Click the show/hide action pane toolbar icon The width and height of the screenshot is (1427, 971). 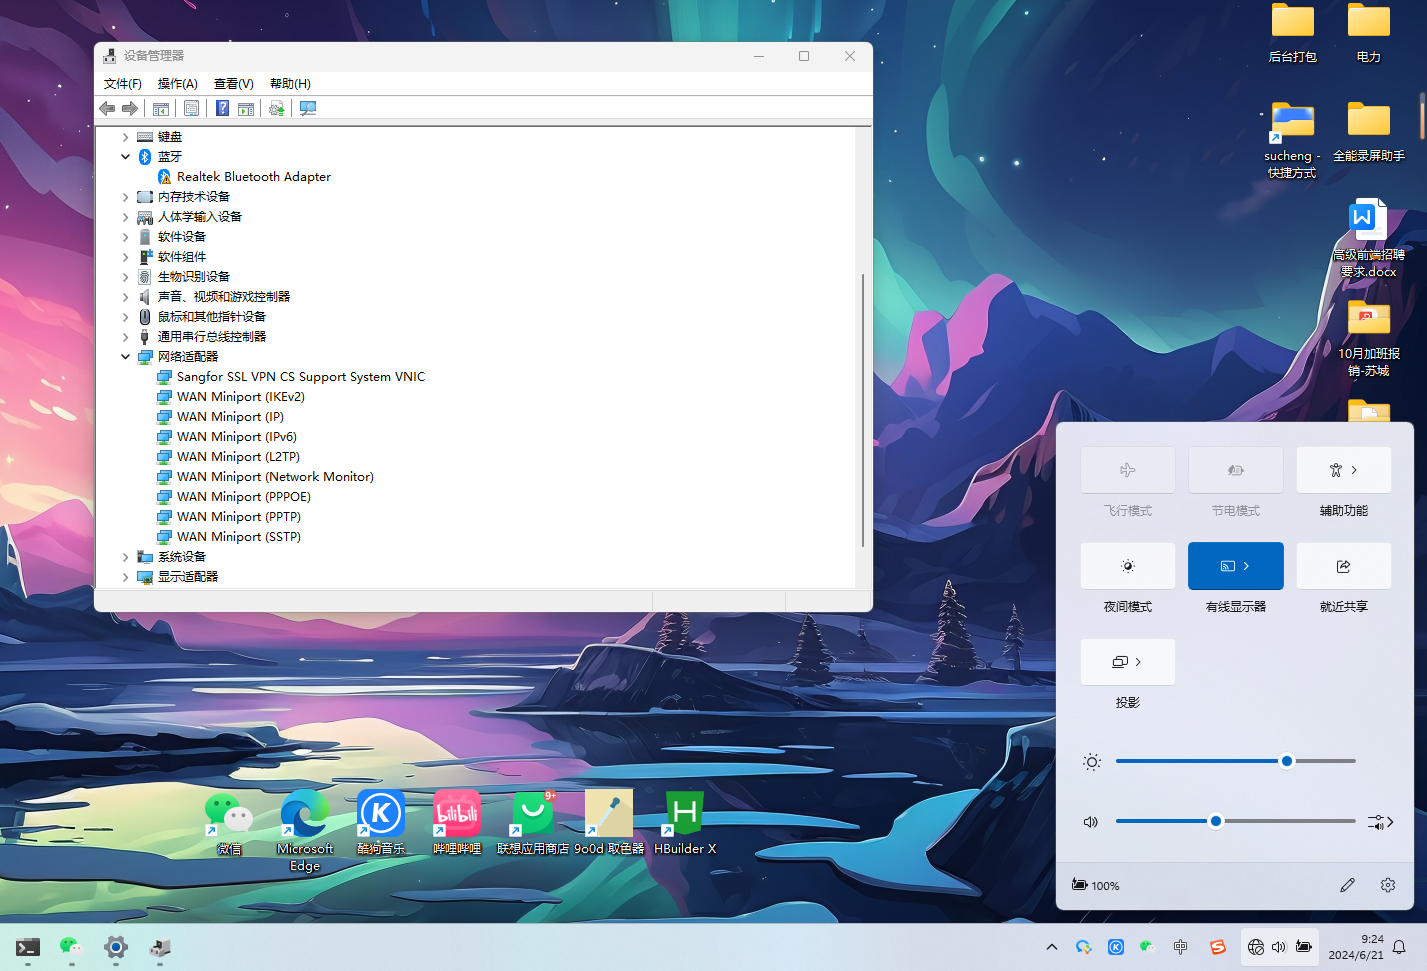point(246,108)
